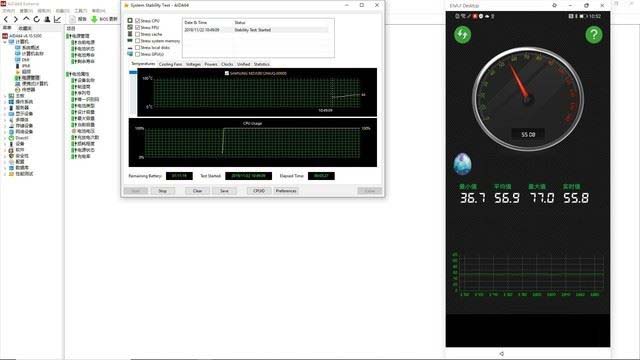Expand the 显示设备 tree node arrow

tap(5, 113)
